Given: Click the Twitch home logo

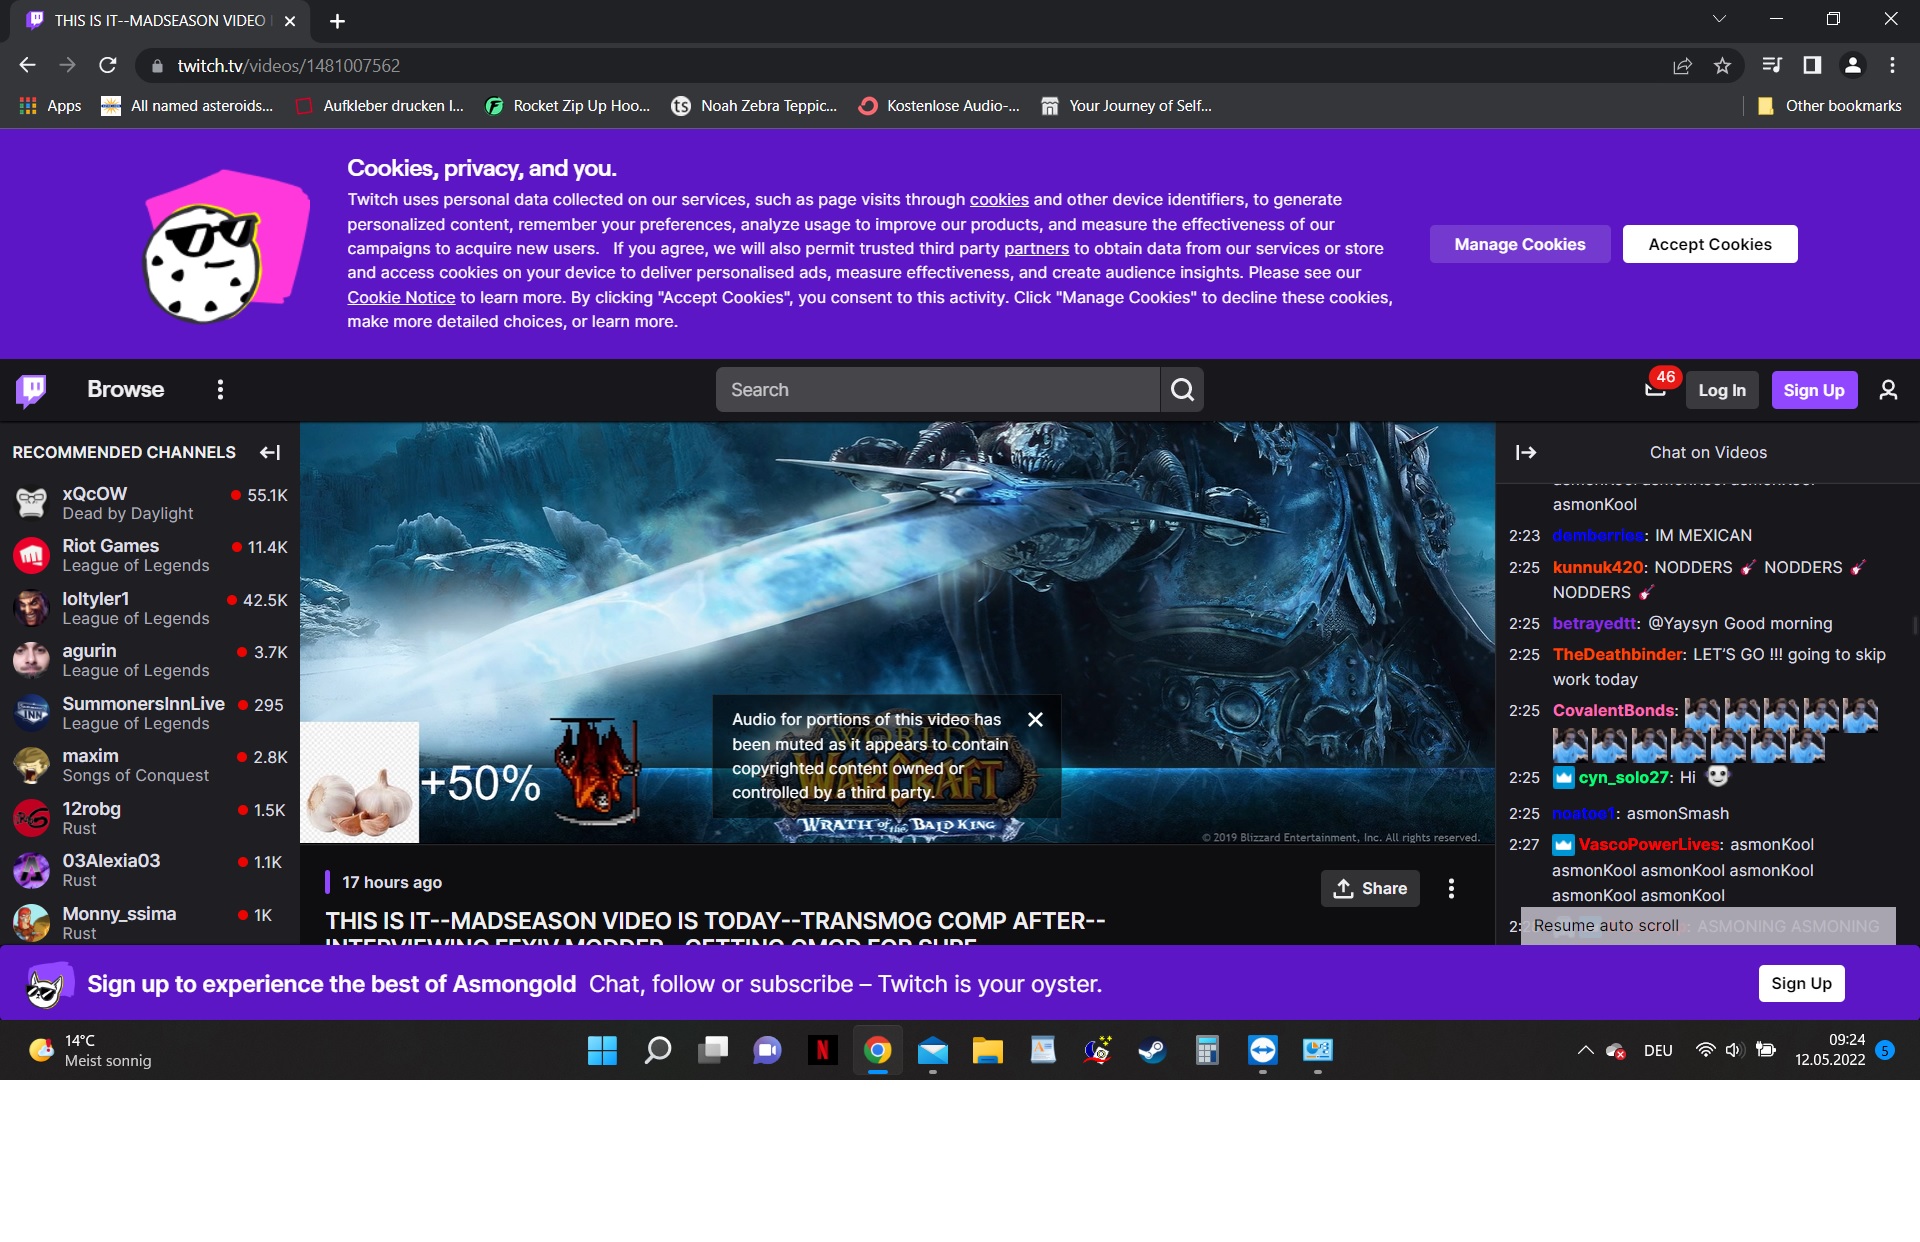Looking at the screenshot, I should 31,390.
